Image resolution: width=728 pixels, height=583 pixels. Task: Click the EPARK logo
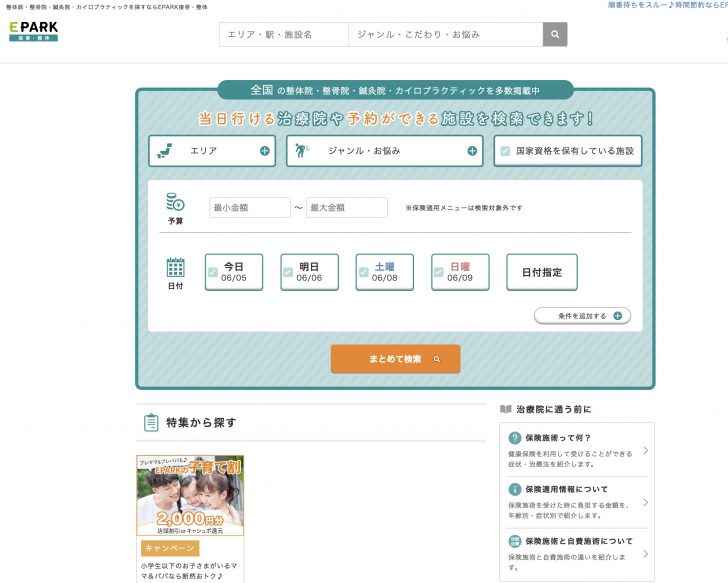[x=33, y=31]
